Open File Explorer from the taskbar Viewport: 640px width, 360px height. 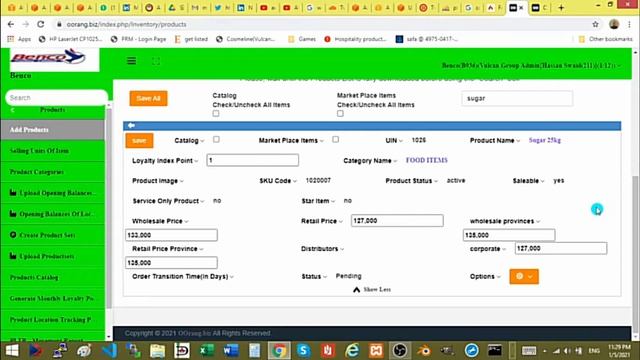tap(158, 351)
